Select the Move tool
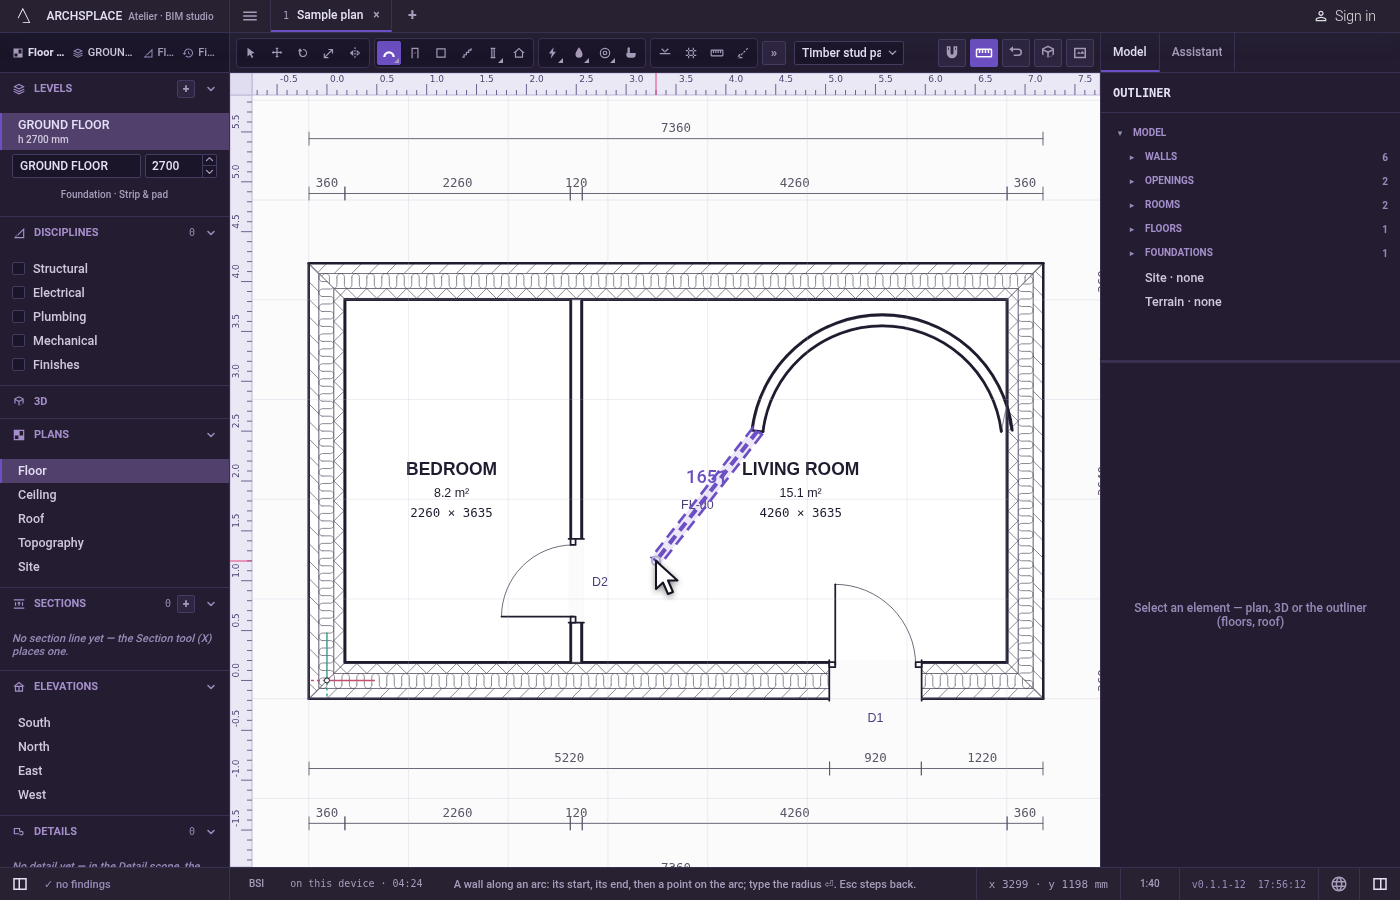The image size is (1400, 900). 277,53
